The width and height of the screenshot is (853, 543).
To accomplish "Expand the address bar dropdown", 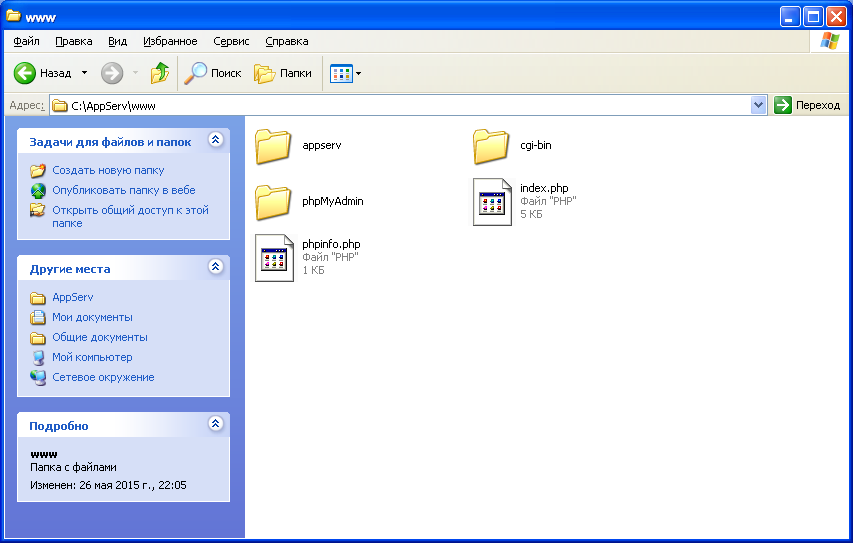I will click(758, 105).
